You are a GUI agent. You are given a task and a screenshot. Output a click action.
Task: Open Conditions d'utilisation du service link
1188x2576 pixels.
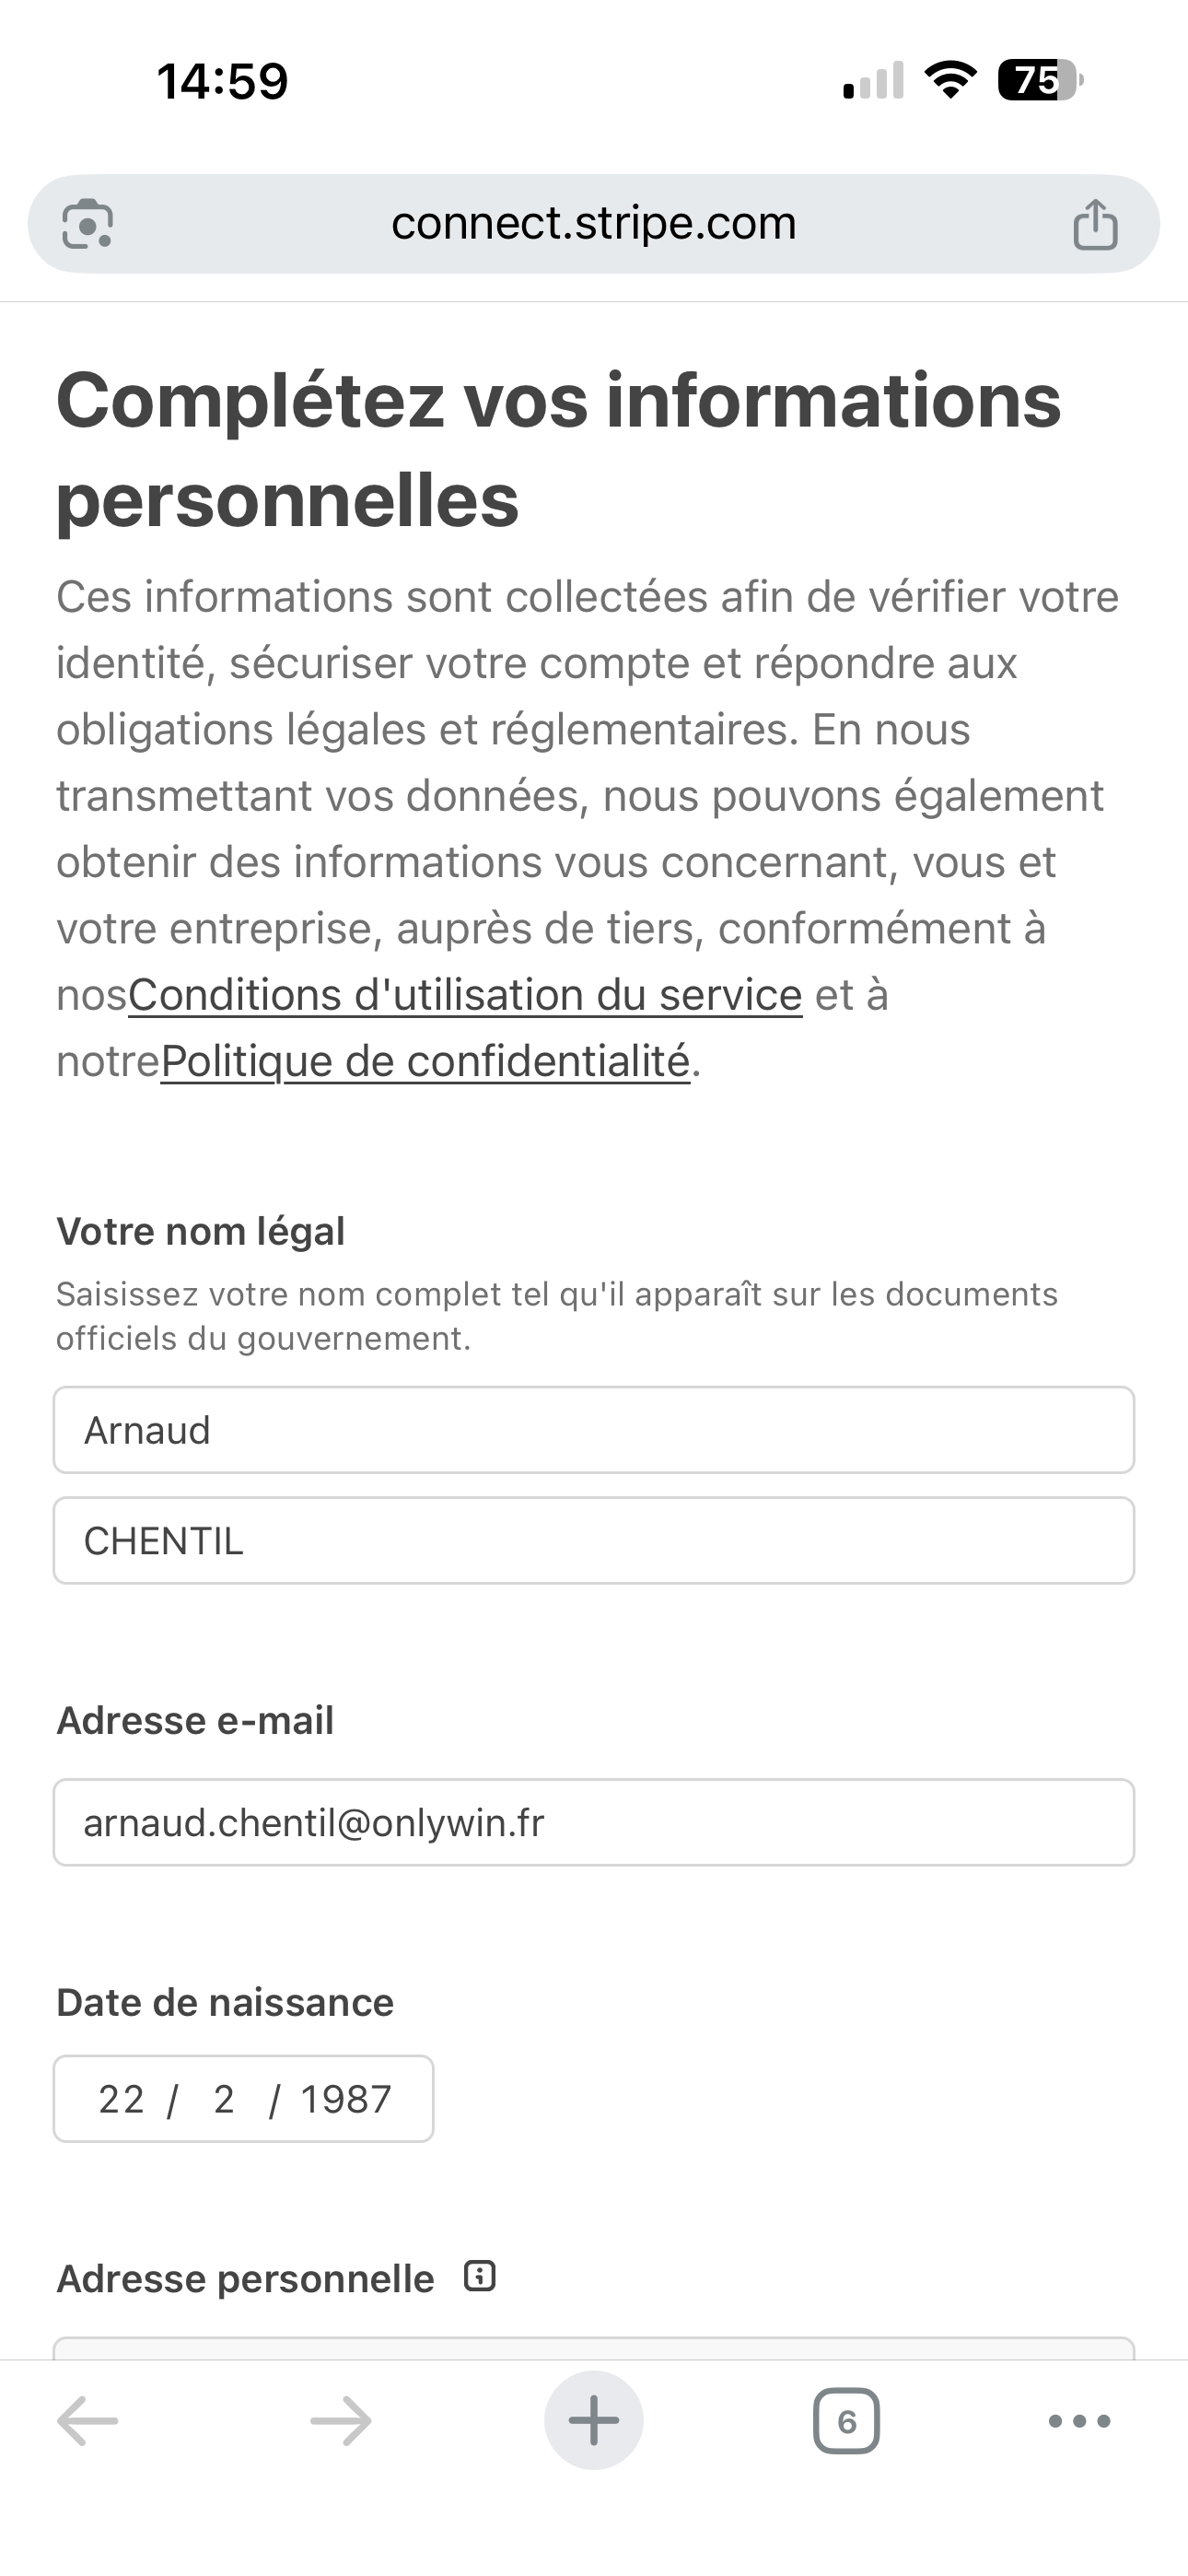[465, 995]
